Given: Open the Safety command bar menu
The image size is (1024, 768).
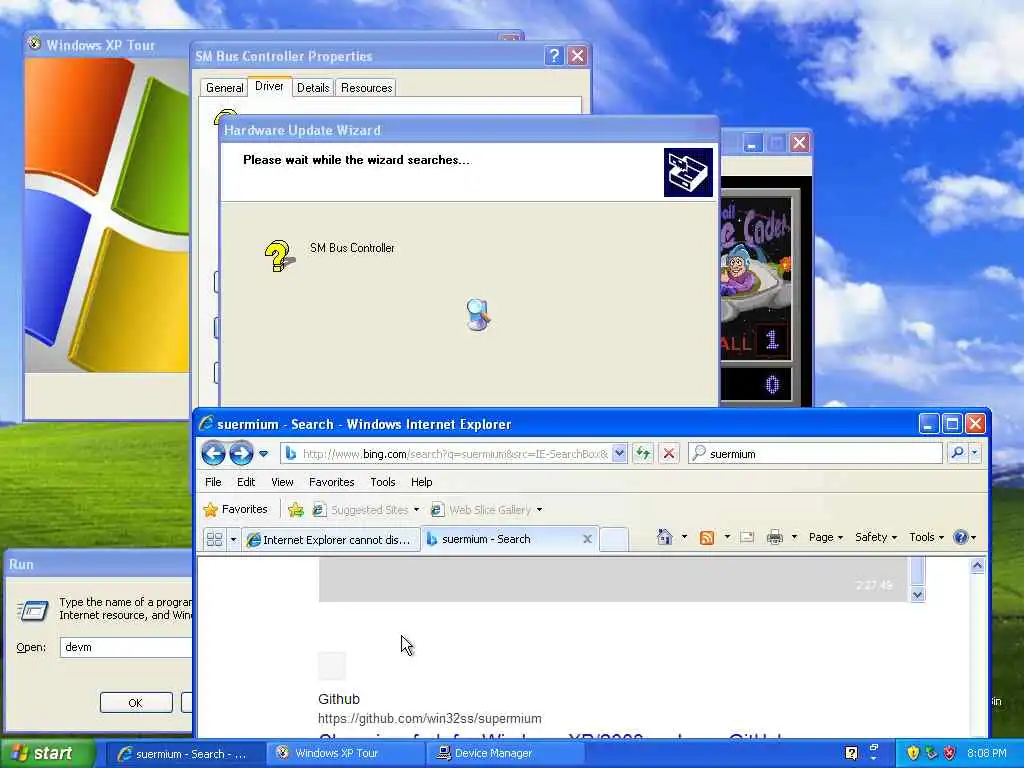Looking at the screenshot, I should (x=876, y=537).
